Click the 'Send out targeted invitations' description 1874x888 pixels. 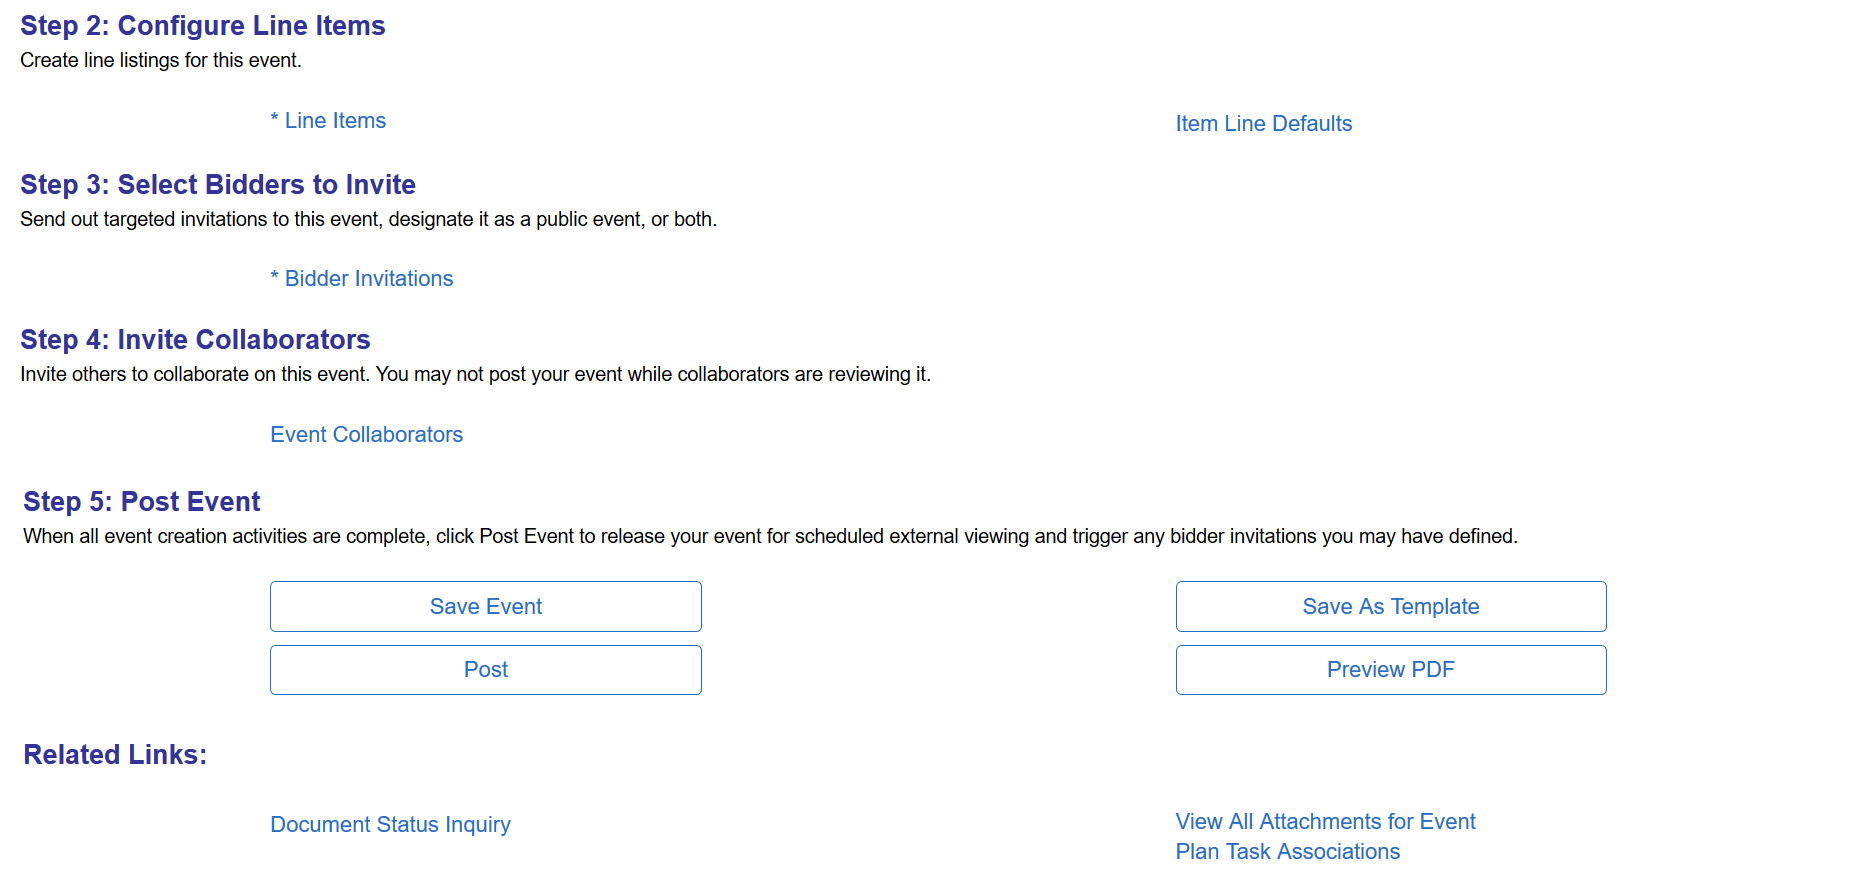369,220
